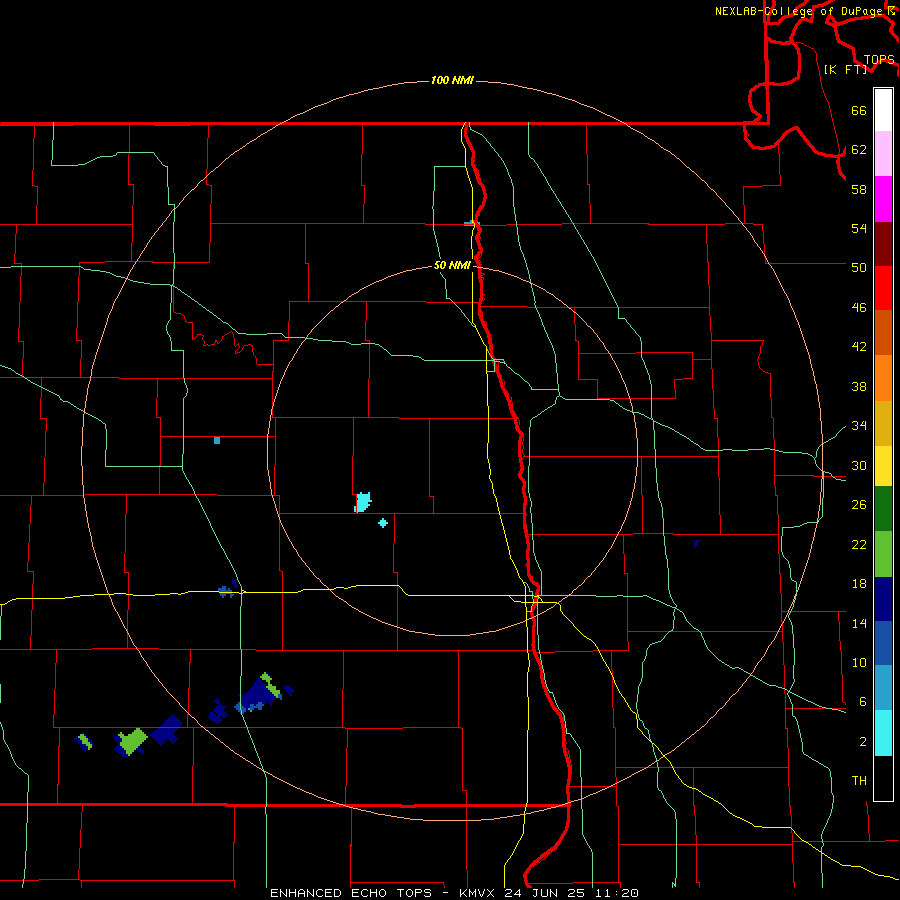This screenshot has width=900, height=900.
Task: Click the legend value 14
Action: pyautogui.click(x=859, y=623)
